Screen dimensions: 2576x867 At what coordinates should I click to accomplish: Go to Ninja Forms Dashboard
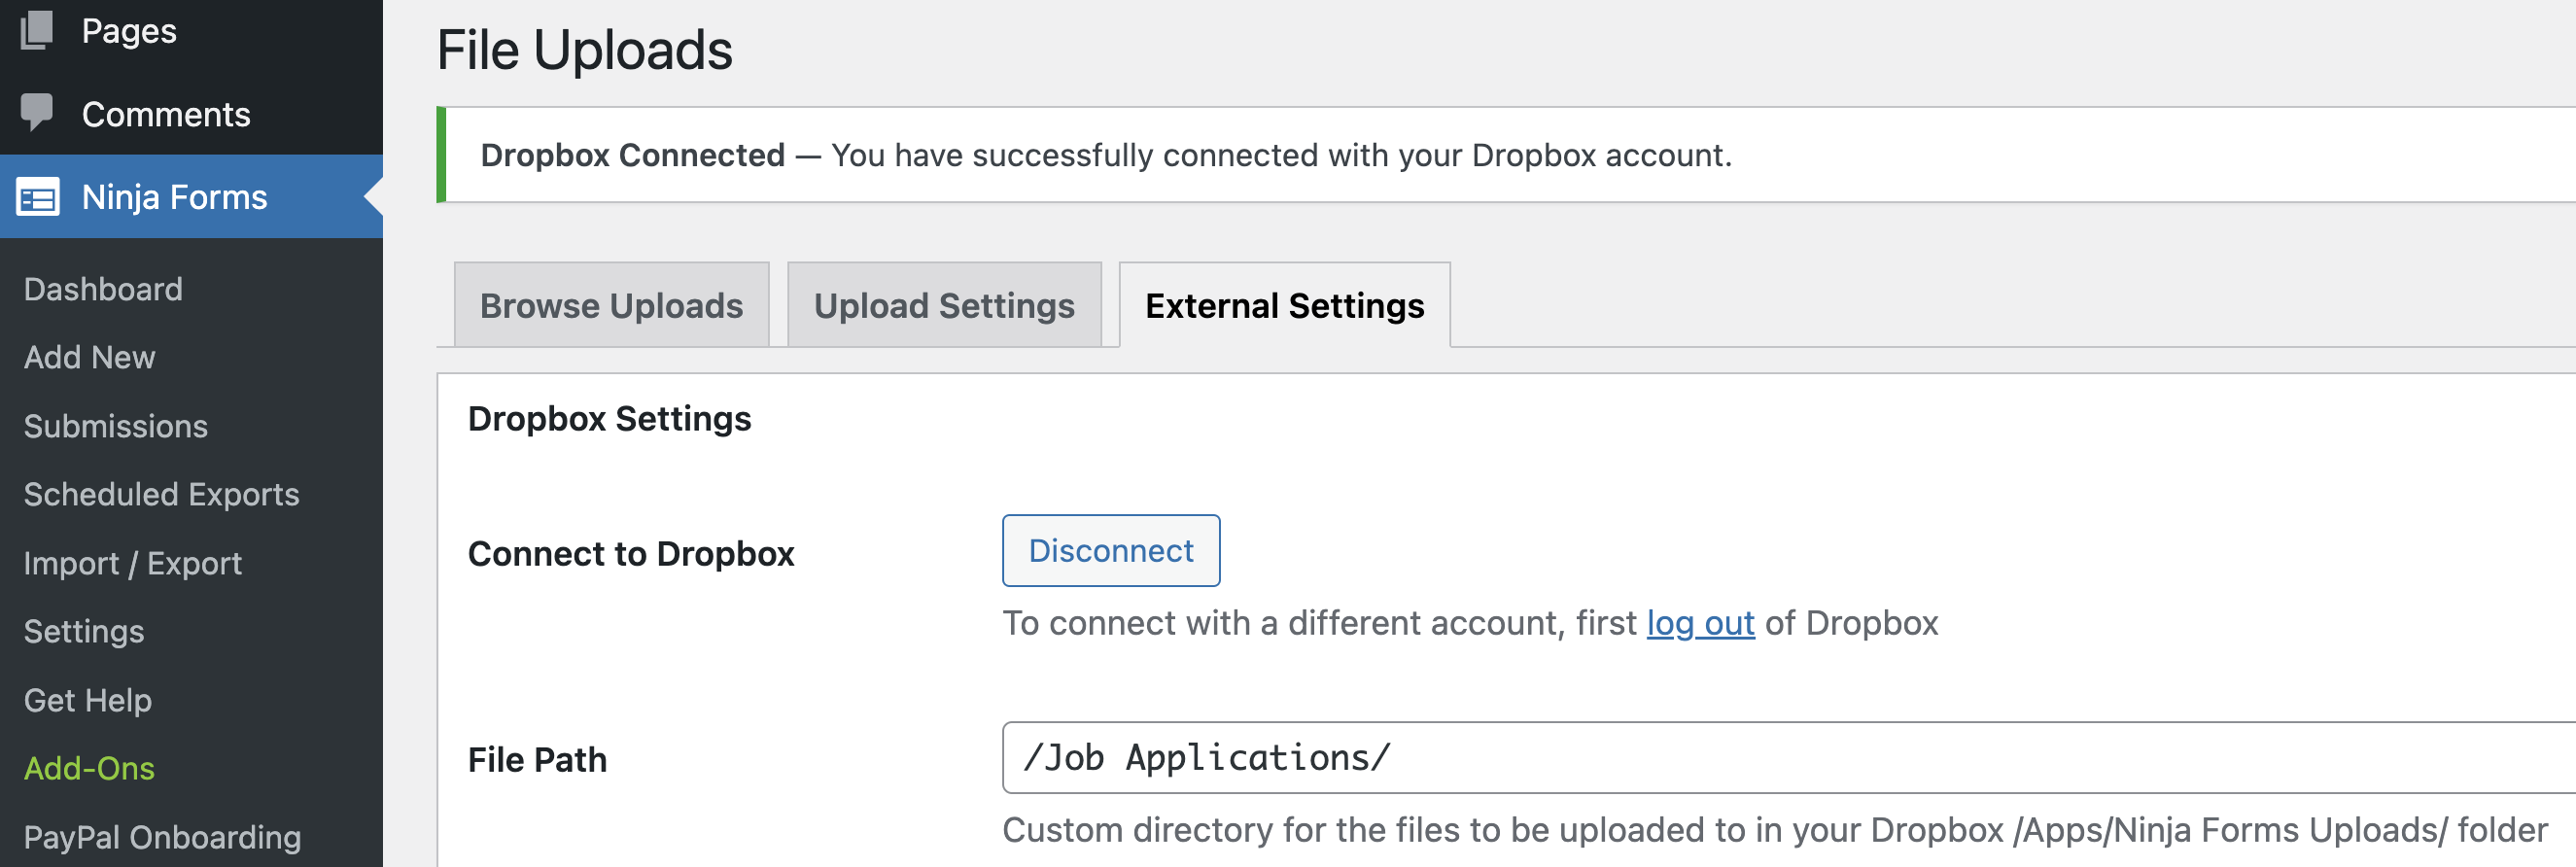click(x=103, y=289)
